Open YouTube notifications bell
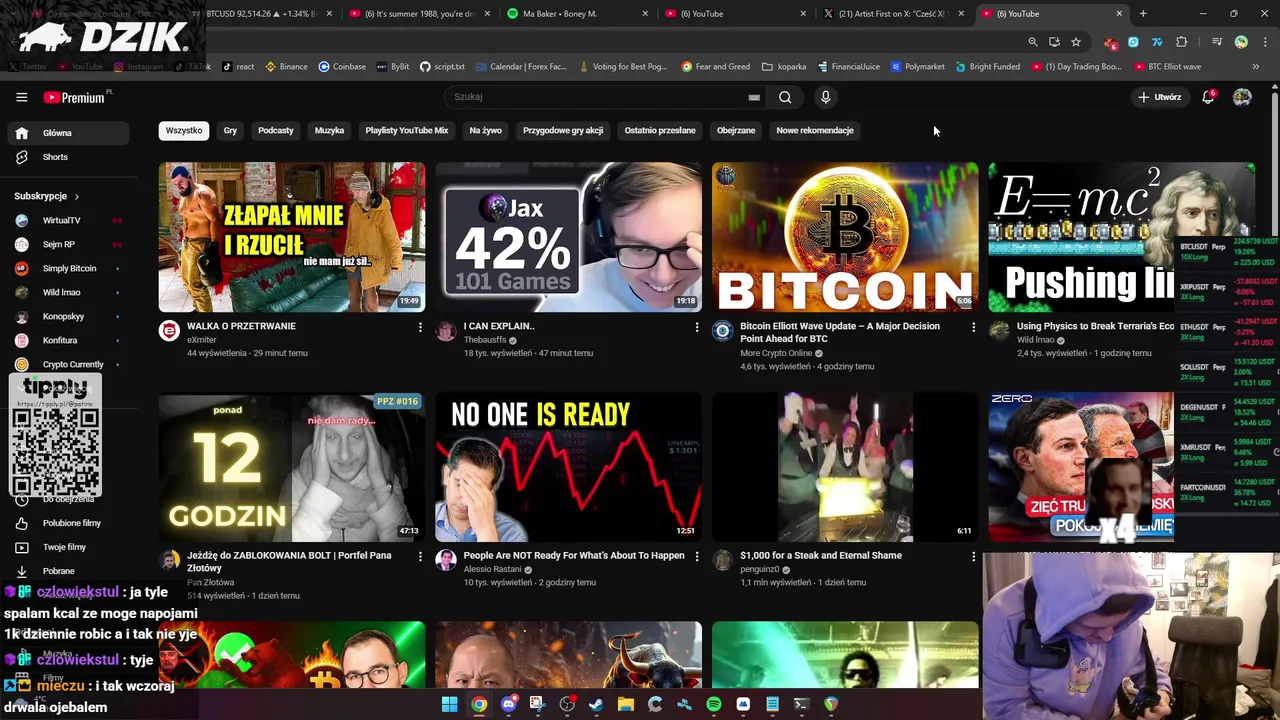Image resolution: width=1280 pixels, height=720 pixels. [x=1208, y=97]
